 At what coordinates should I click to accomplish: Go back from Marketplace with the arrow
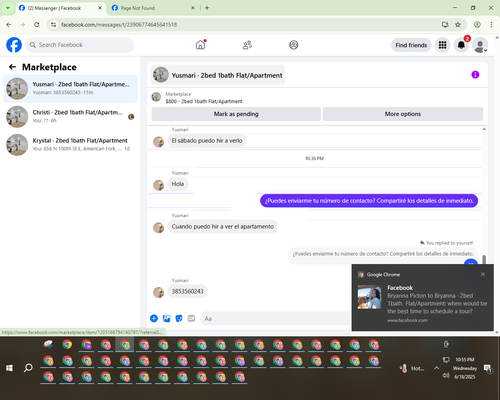click(12, 67)
